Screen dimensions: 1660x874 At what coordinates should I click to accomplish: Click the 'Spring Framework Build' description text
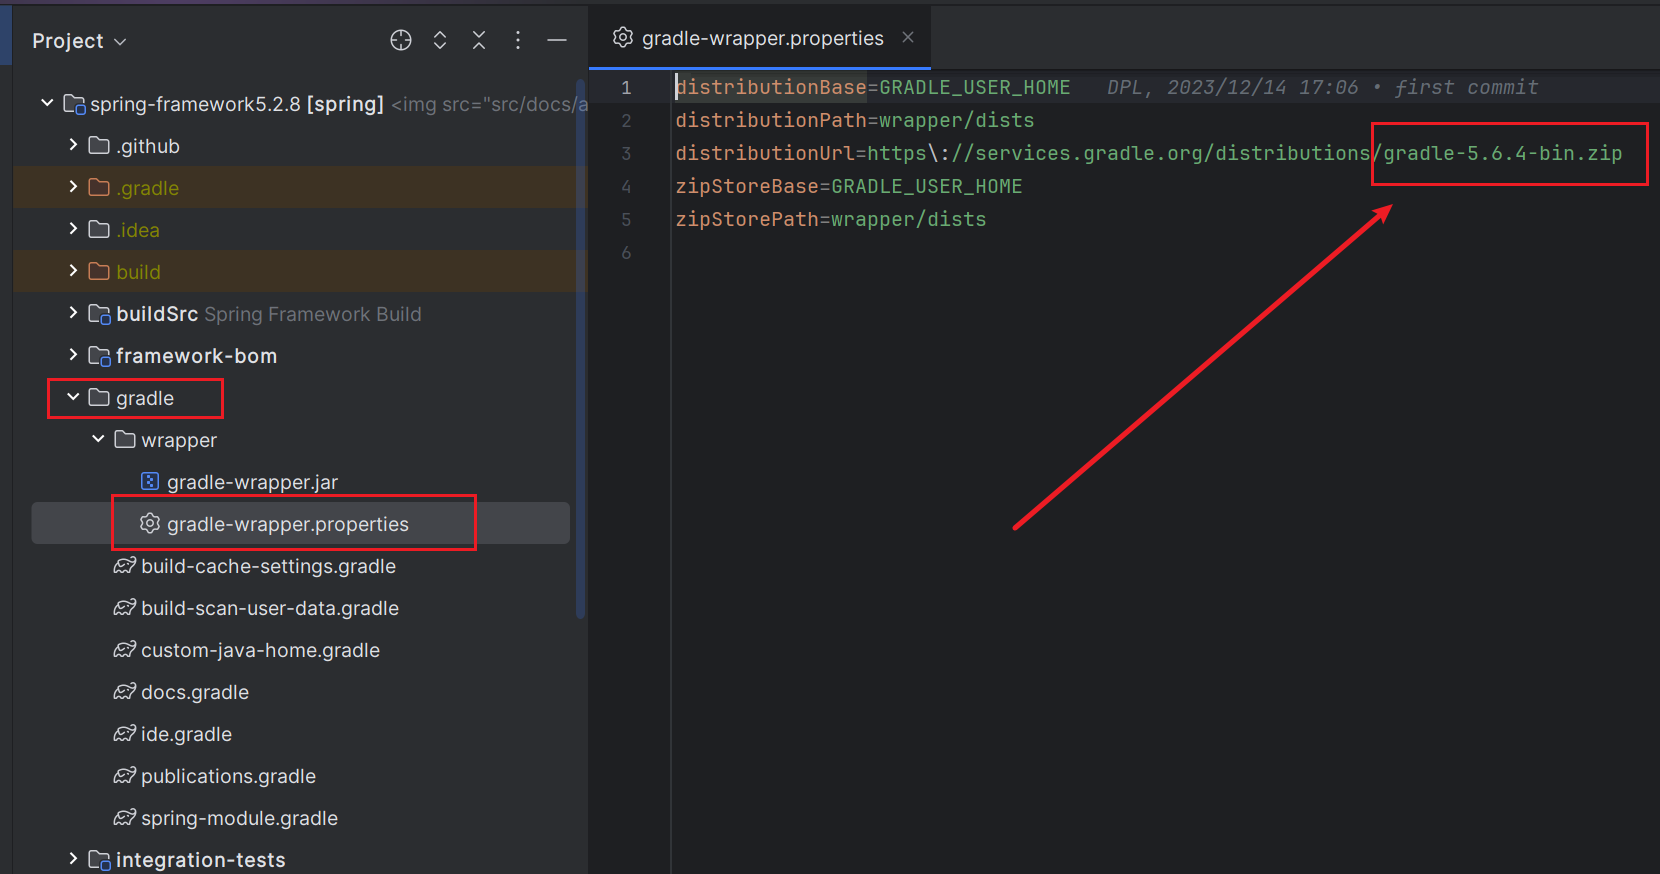(313, 314)
